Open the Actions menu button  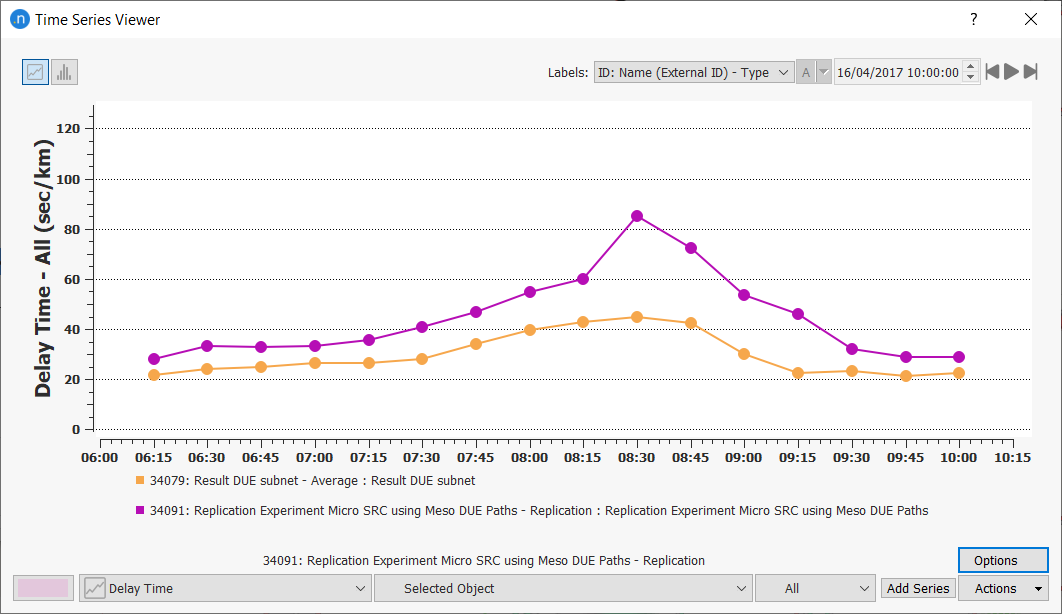point(1003,589)
